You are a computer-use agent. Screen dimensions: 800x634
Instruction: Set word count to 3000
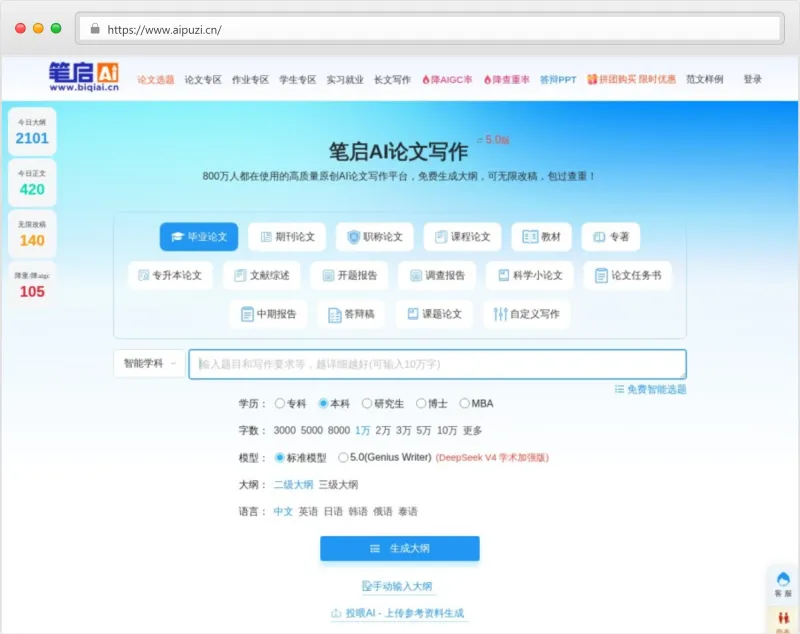tap(285, 430)
